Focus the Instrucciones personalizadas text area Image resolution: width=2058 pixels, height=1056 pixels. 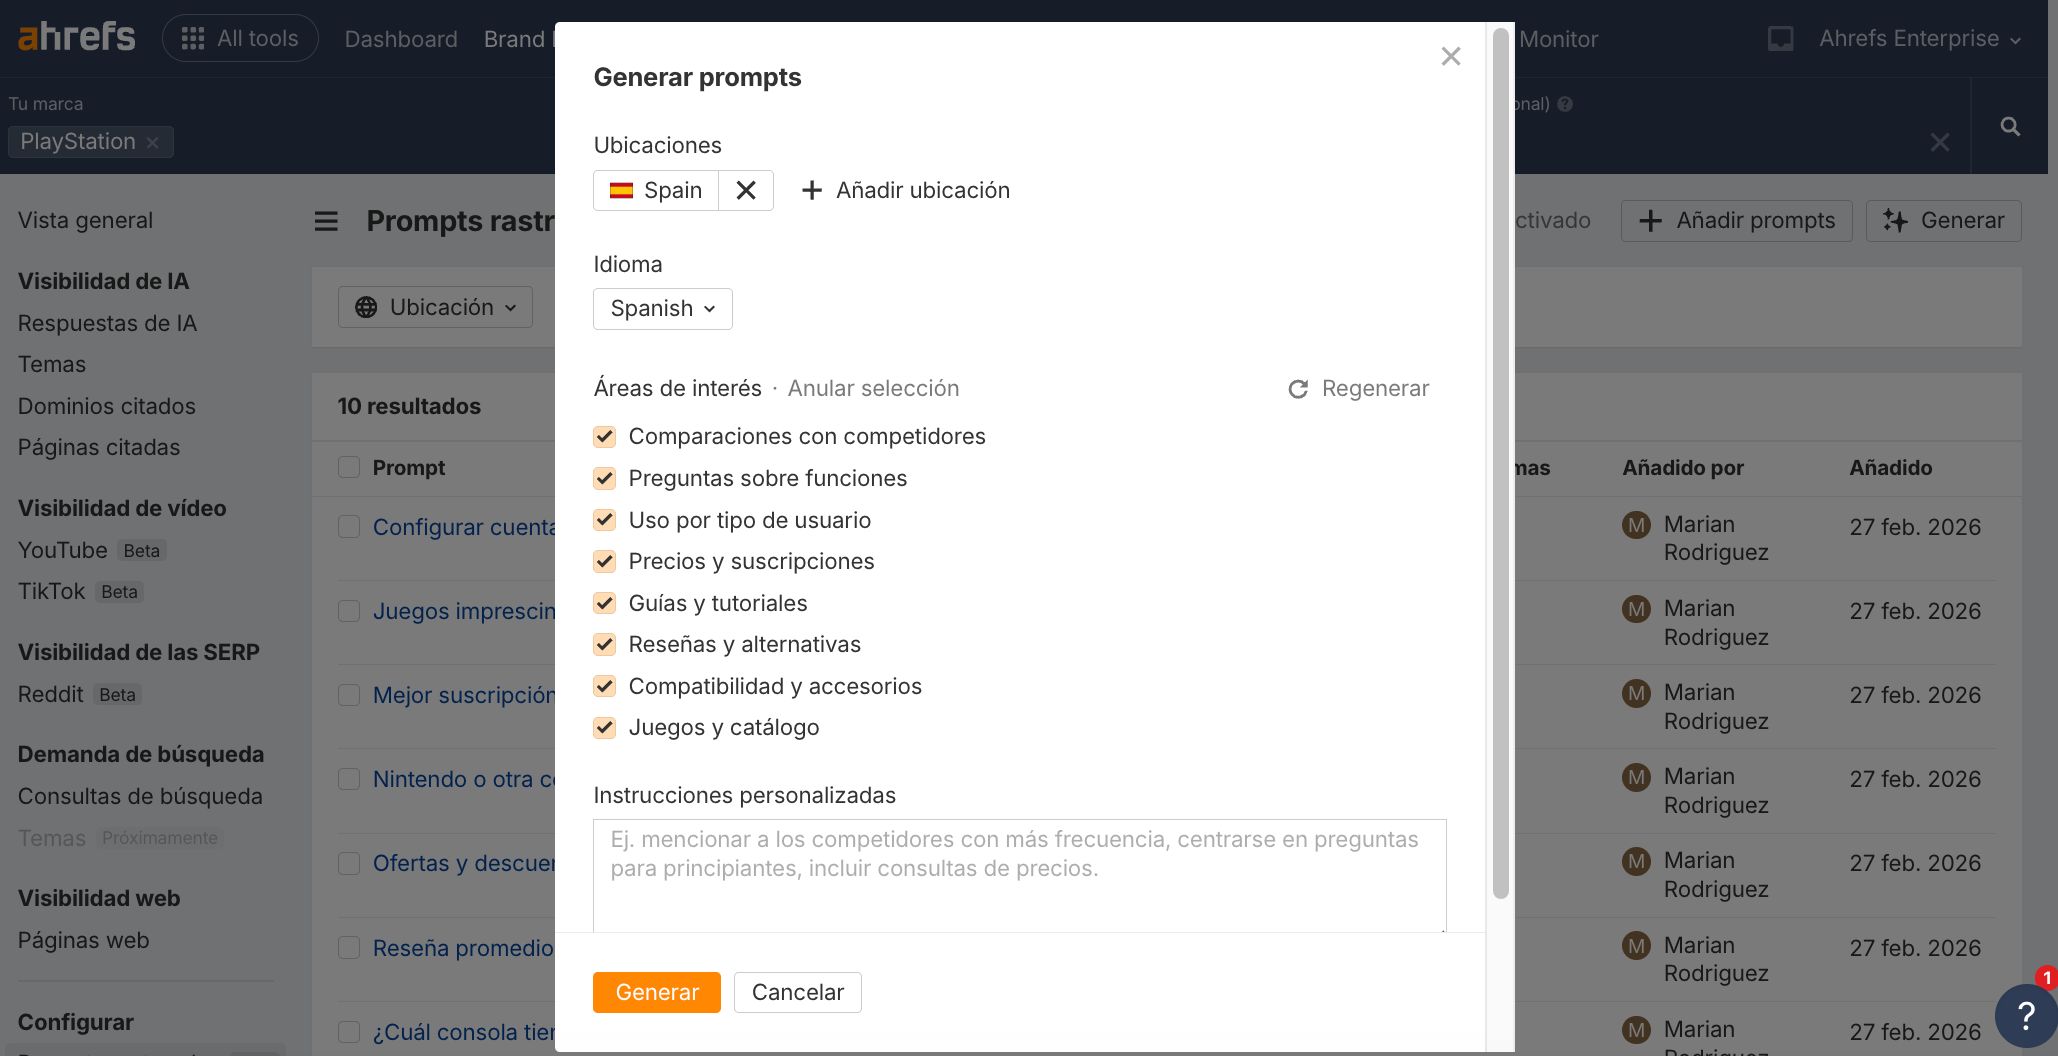click(x=1019, y=875)
